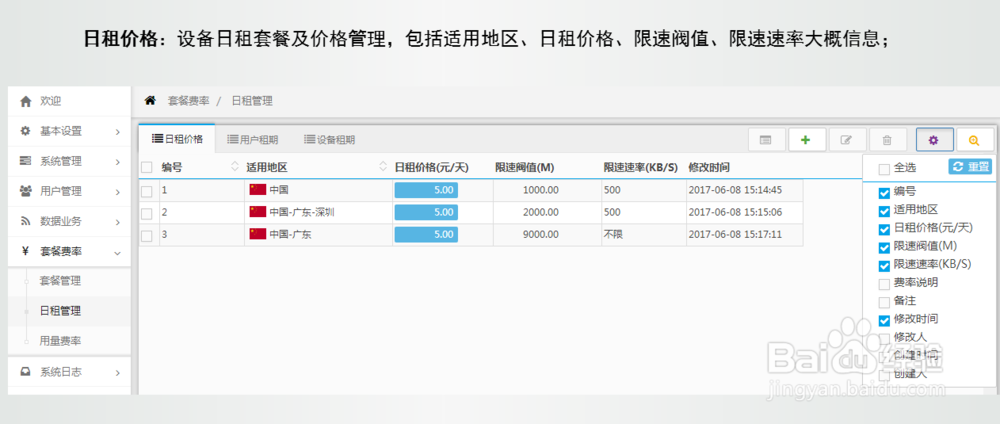Uncheck 限速阀值(M) column checkbox
Image resolution: width=1000 pixels, height=424 pixels.
click(884, 247)
